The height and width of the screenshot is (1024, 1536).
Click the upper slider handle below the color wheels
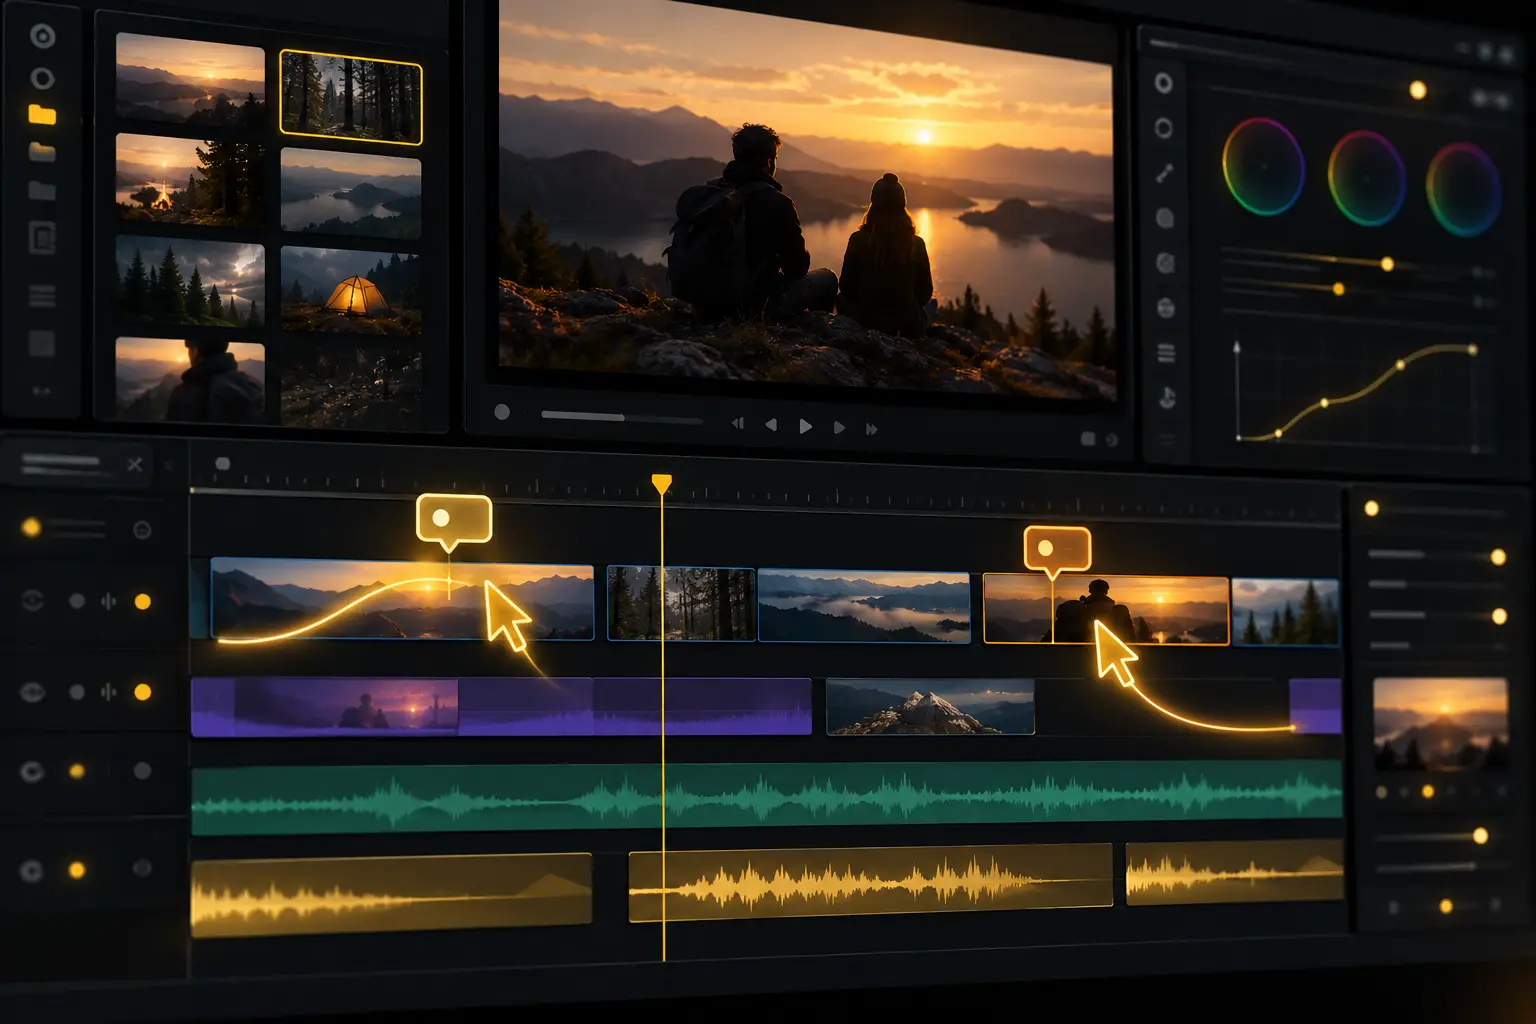coord(1387,264)
